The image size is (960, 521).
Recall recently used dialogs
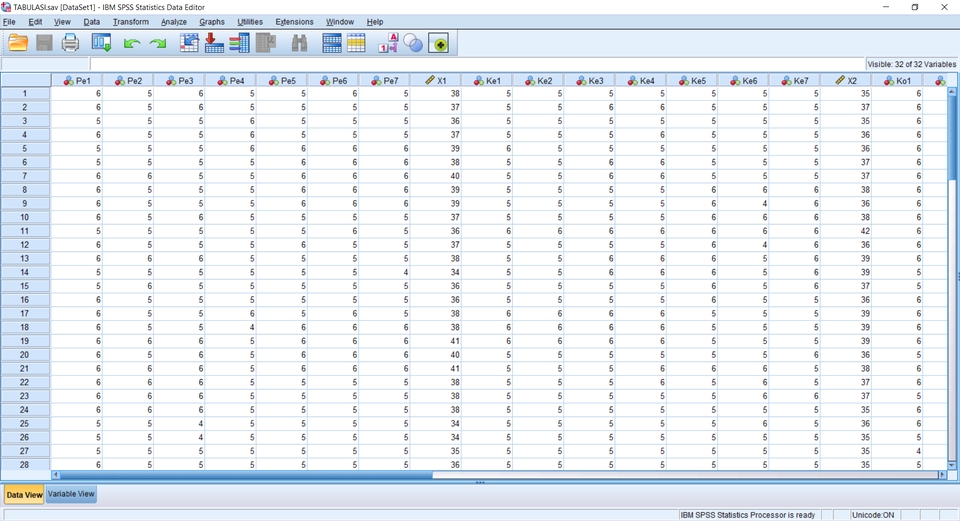[101, 43]
